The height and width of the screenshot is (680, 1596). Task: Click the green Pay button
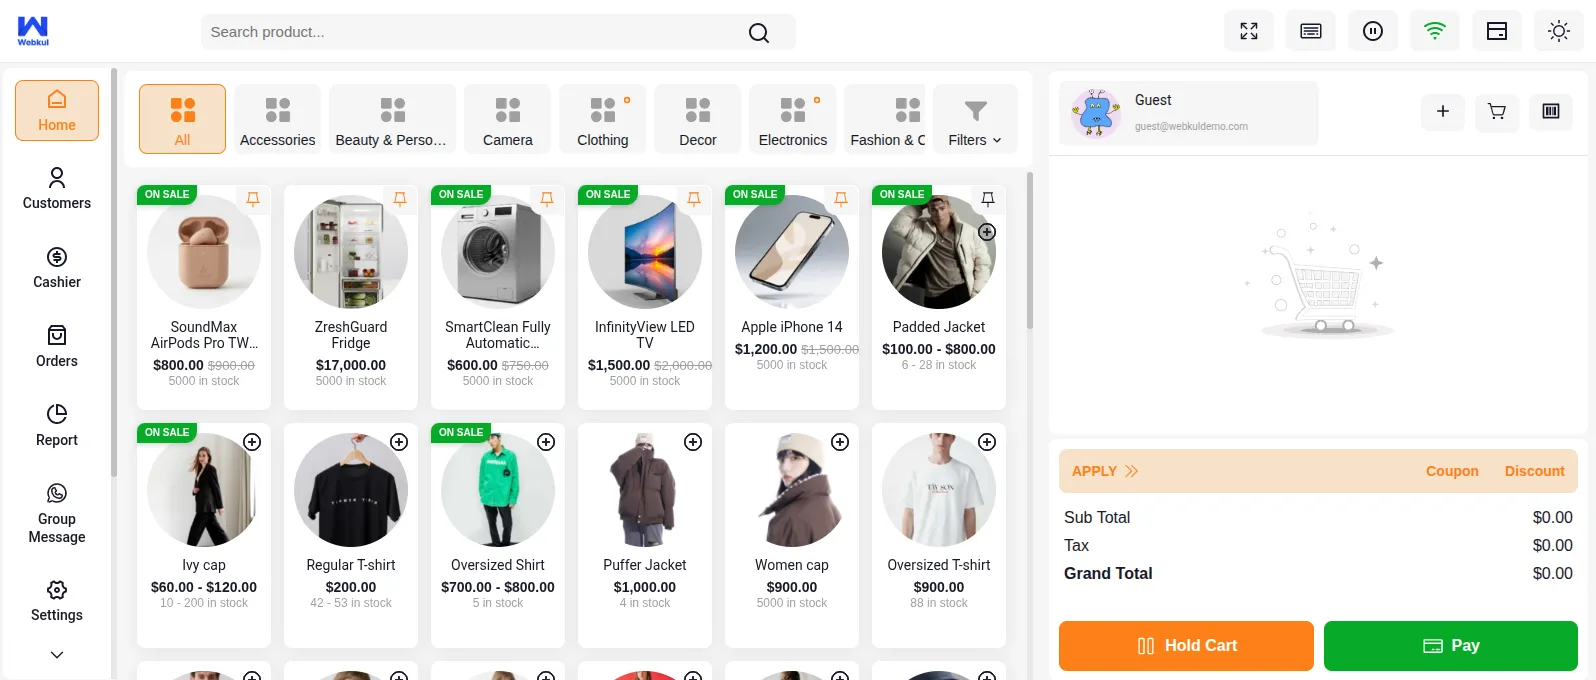click(1451, 646)
